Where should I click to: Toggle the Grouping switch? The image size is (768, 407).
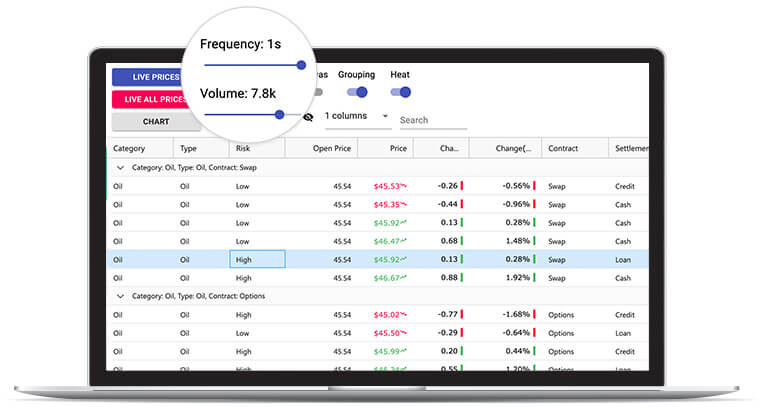pos(356,92)
